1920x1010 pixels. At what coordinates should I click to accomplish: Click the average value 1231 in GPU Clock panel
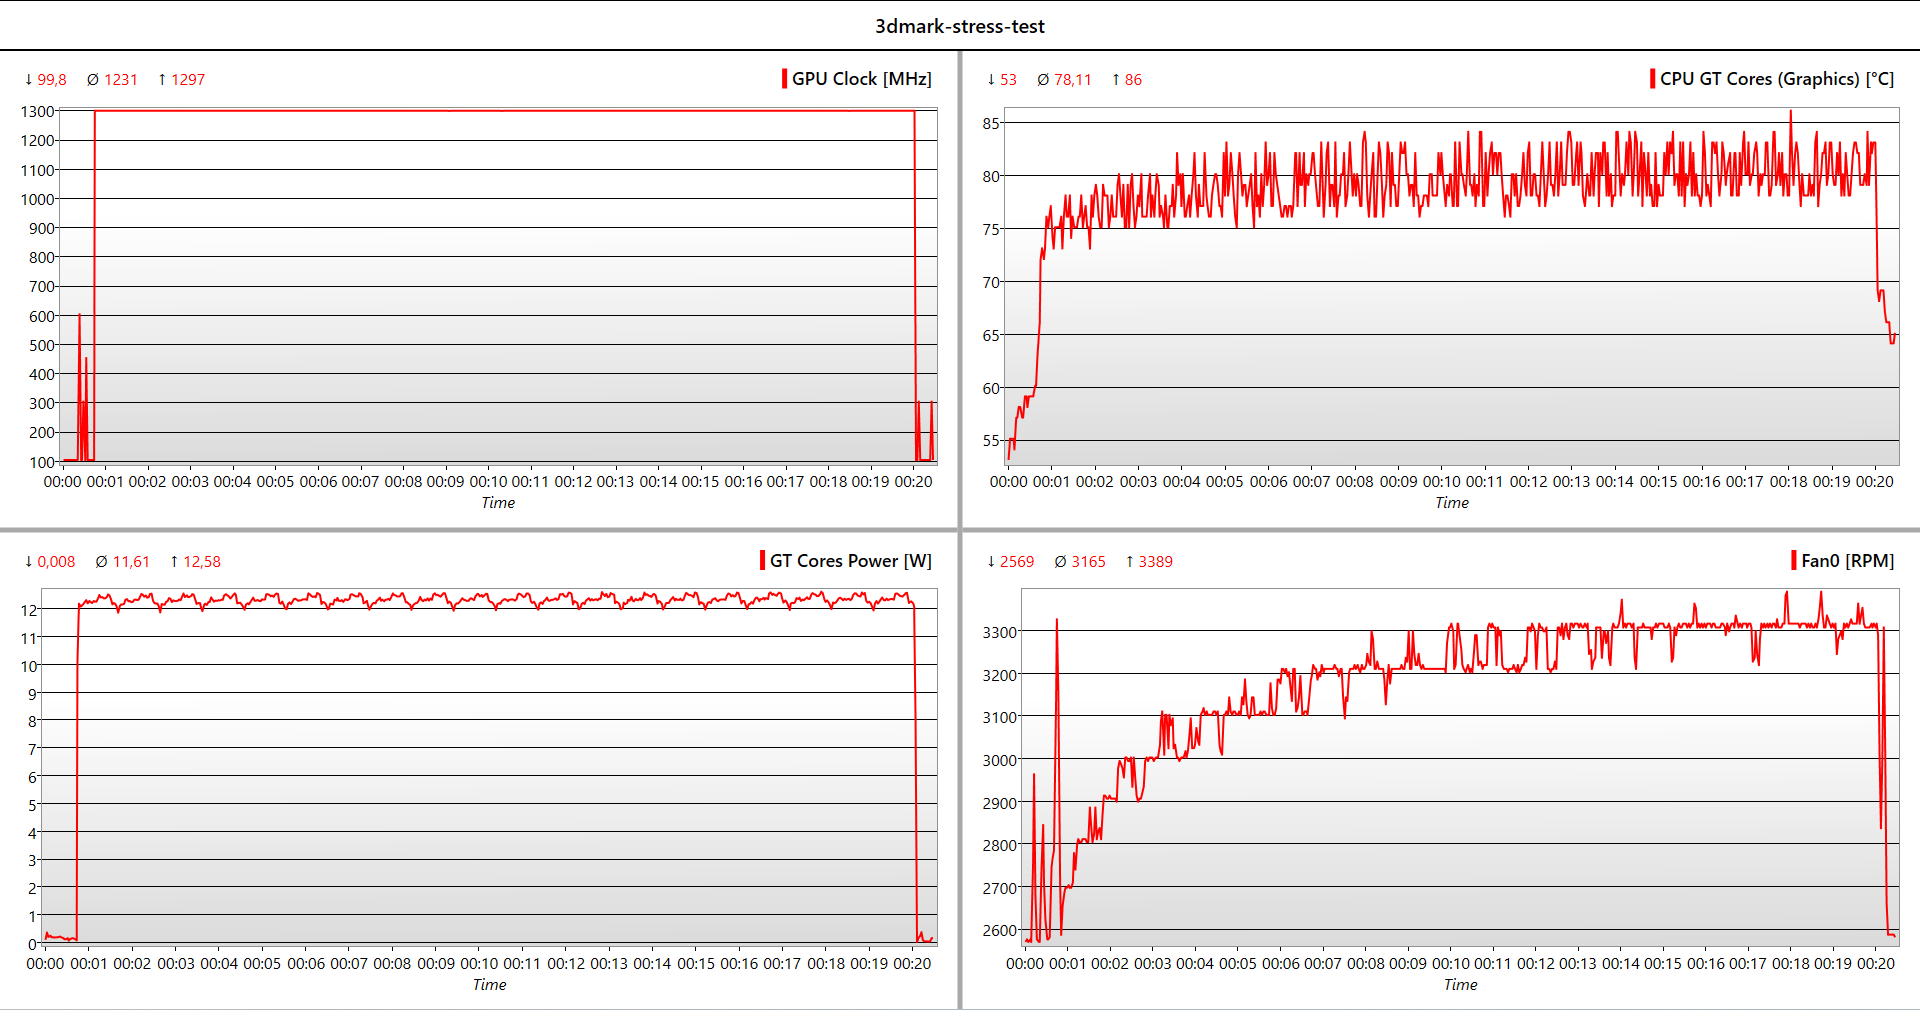pyautogui.click(x=121, y=78)
